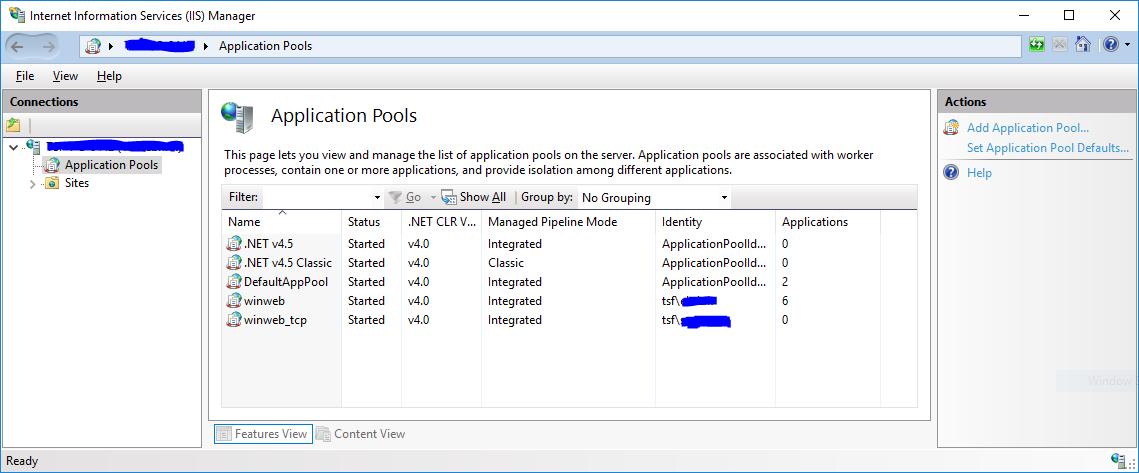Click the Applications count 6 for winweb
The image size is (1139, 473).
point(785,301)
